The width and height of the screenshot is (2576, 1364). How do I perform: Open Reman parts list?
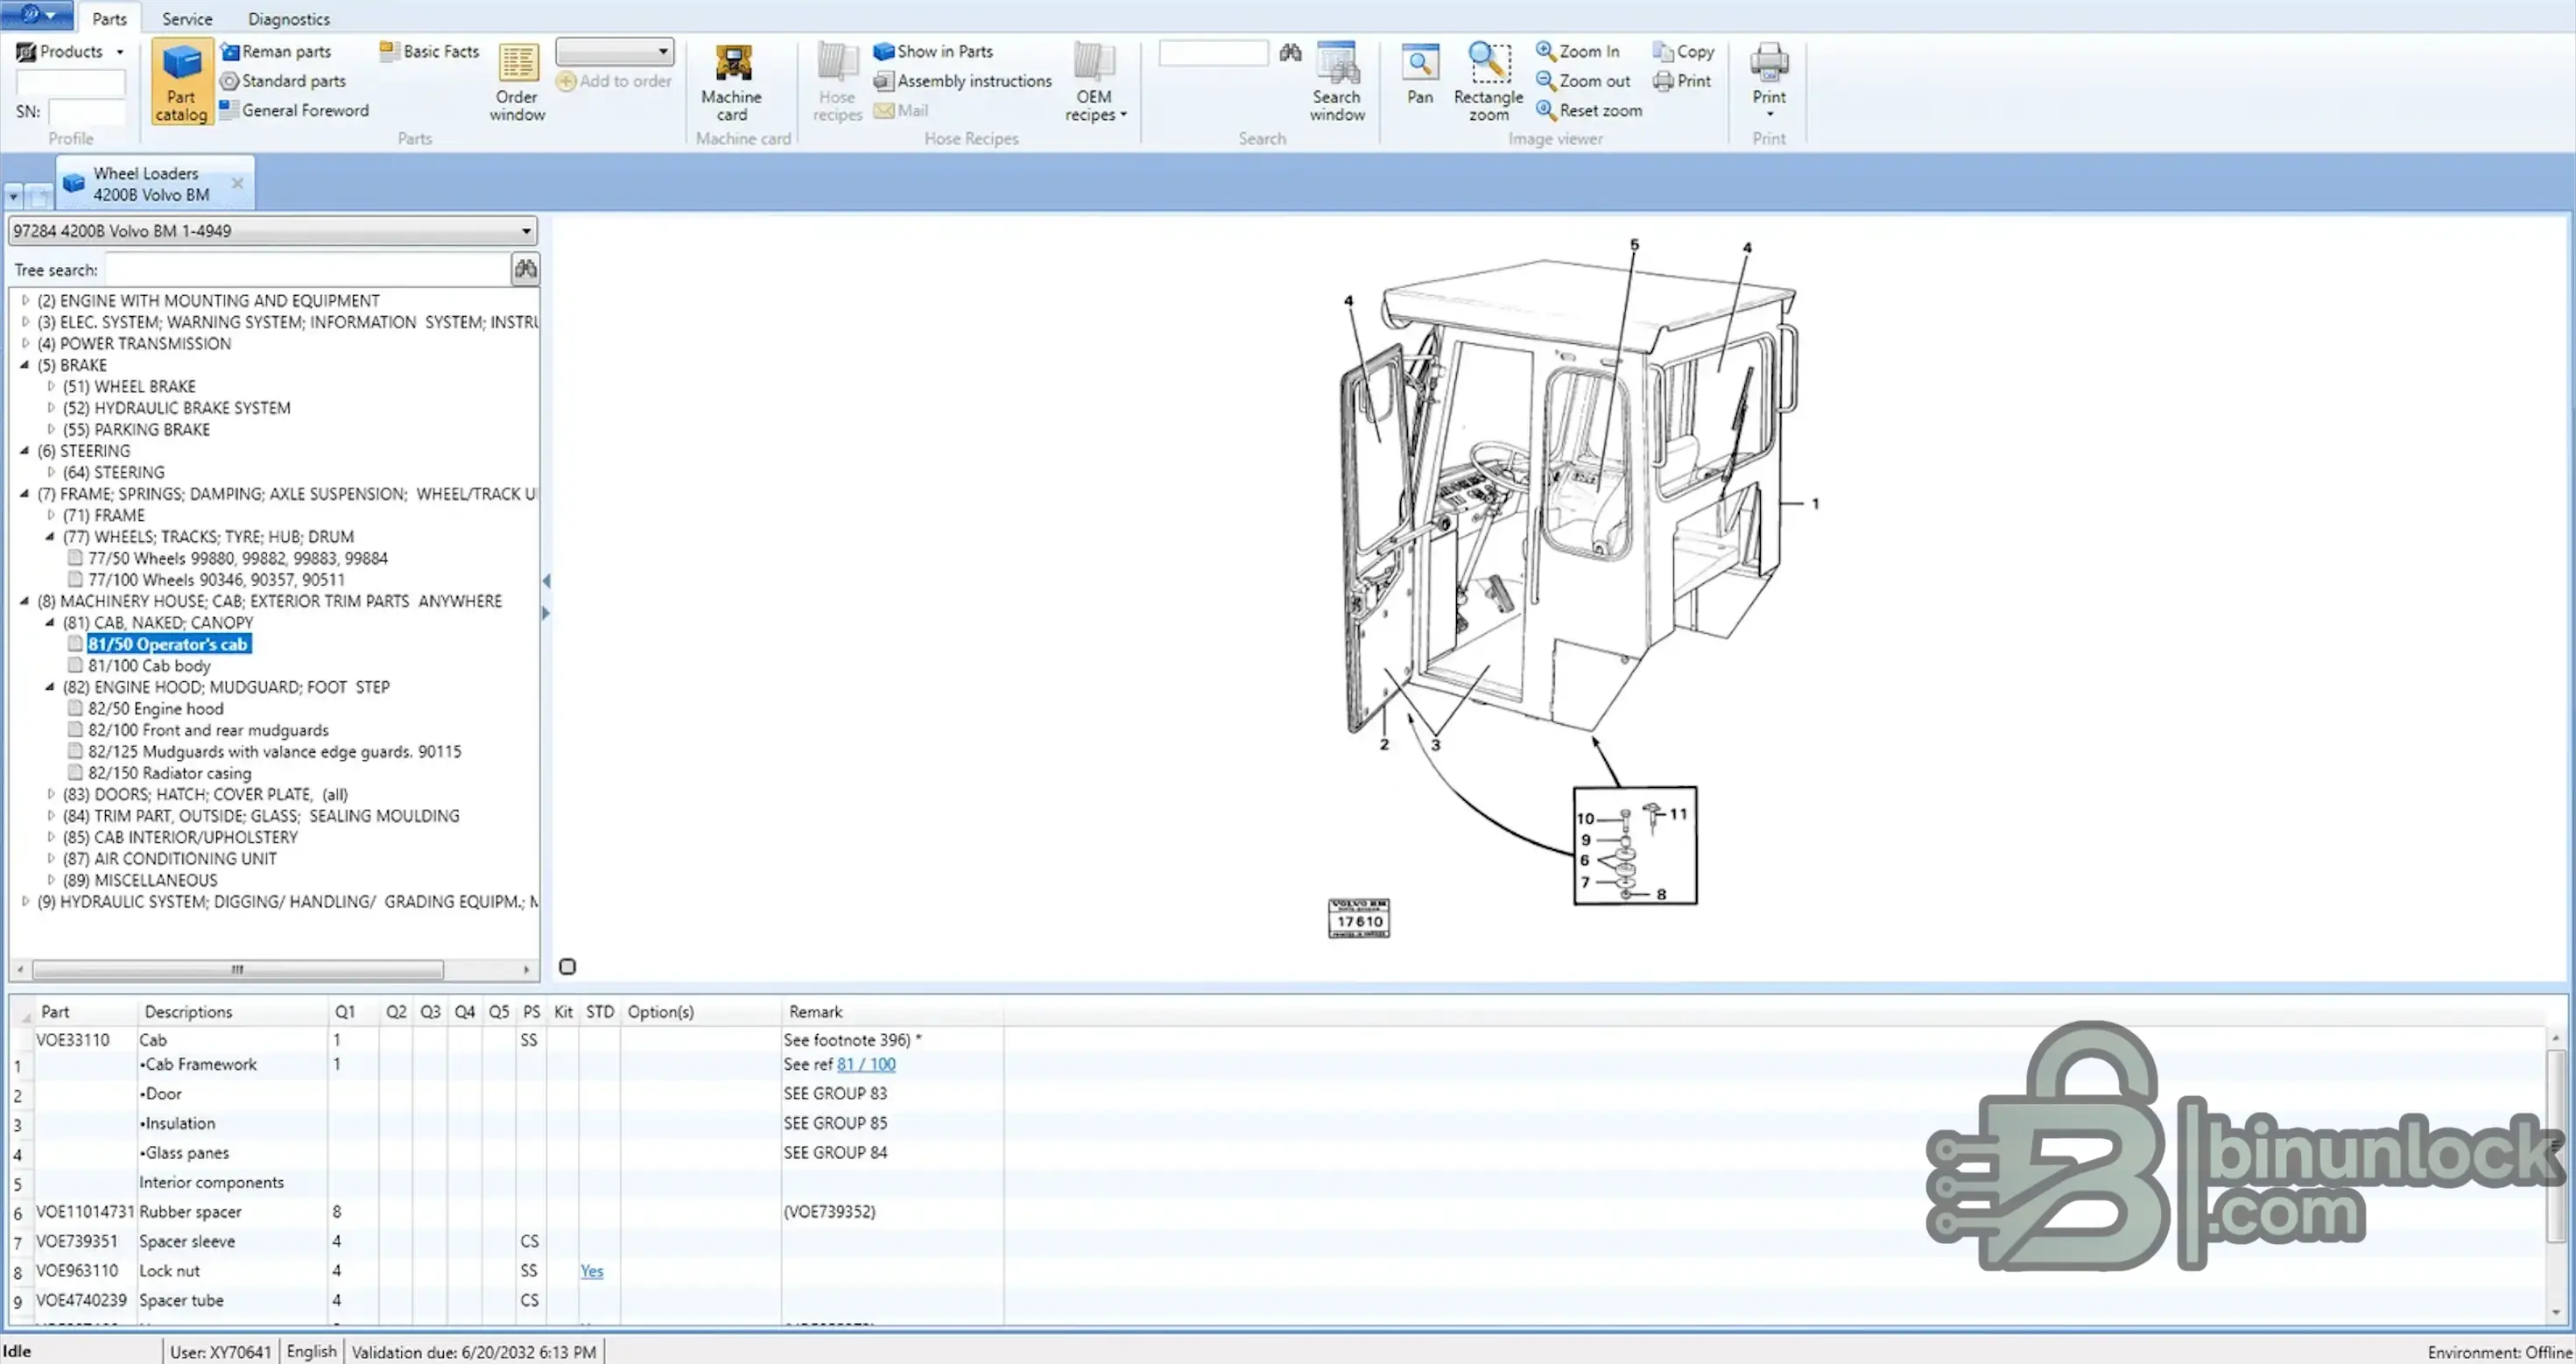coord(275,51)
